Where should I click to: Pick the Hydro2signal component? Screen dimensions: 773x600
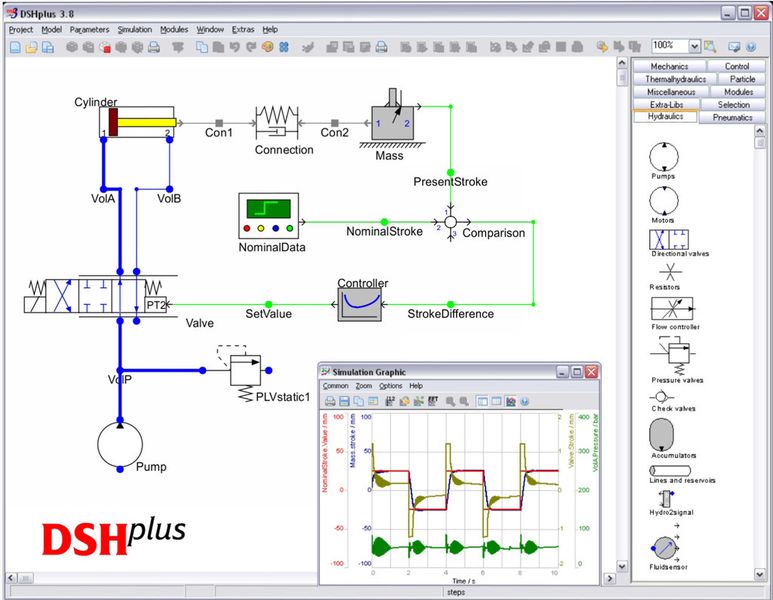pos(667,499)
